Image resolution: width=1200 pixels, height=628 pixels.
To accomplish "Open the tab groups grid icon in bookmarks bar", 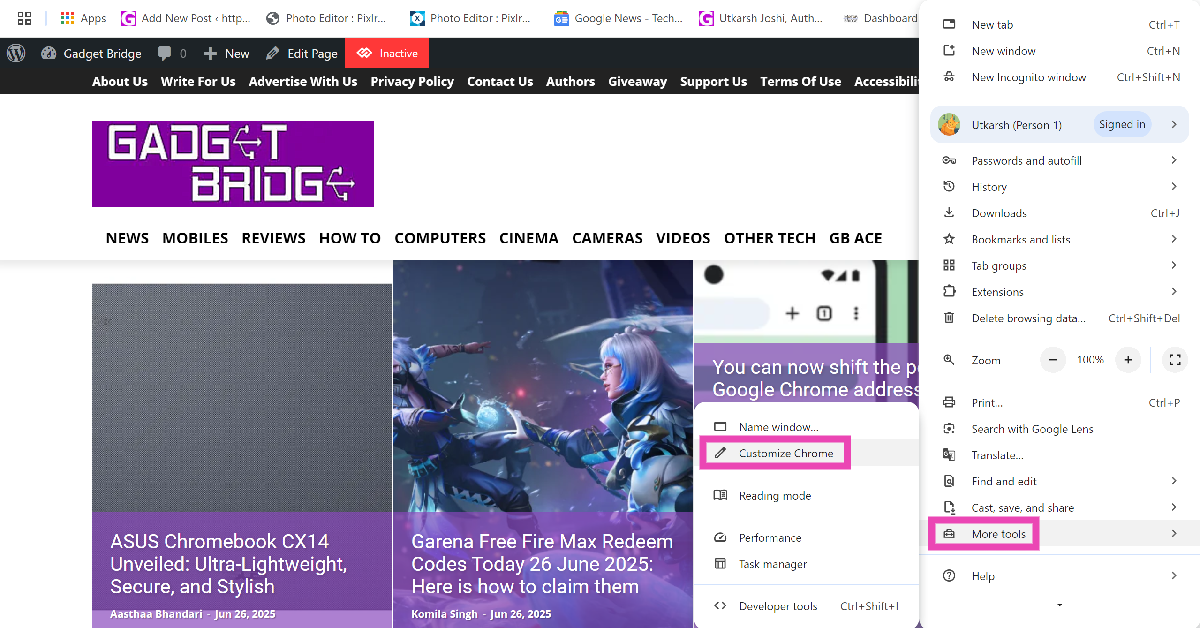I will [24, 18].
